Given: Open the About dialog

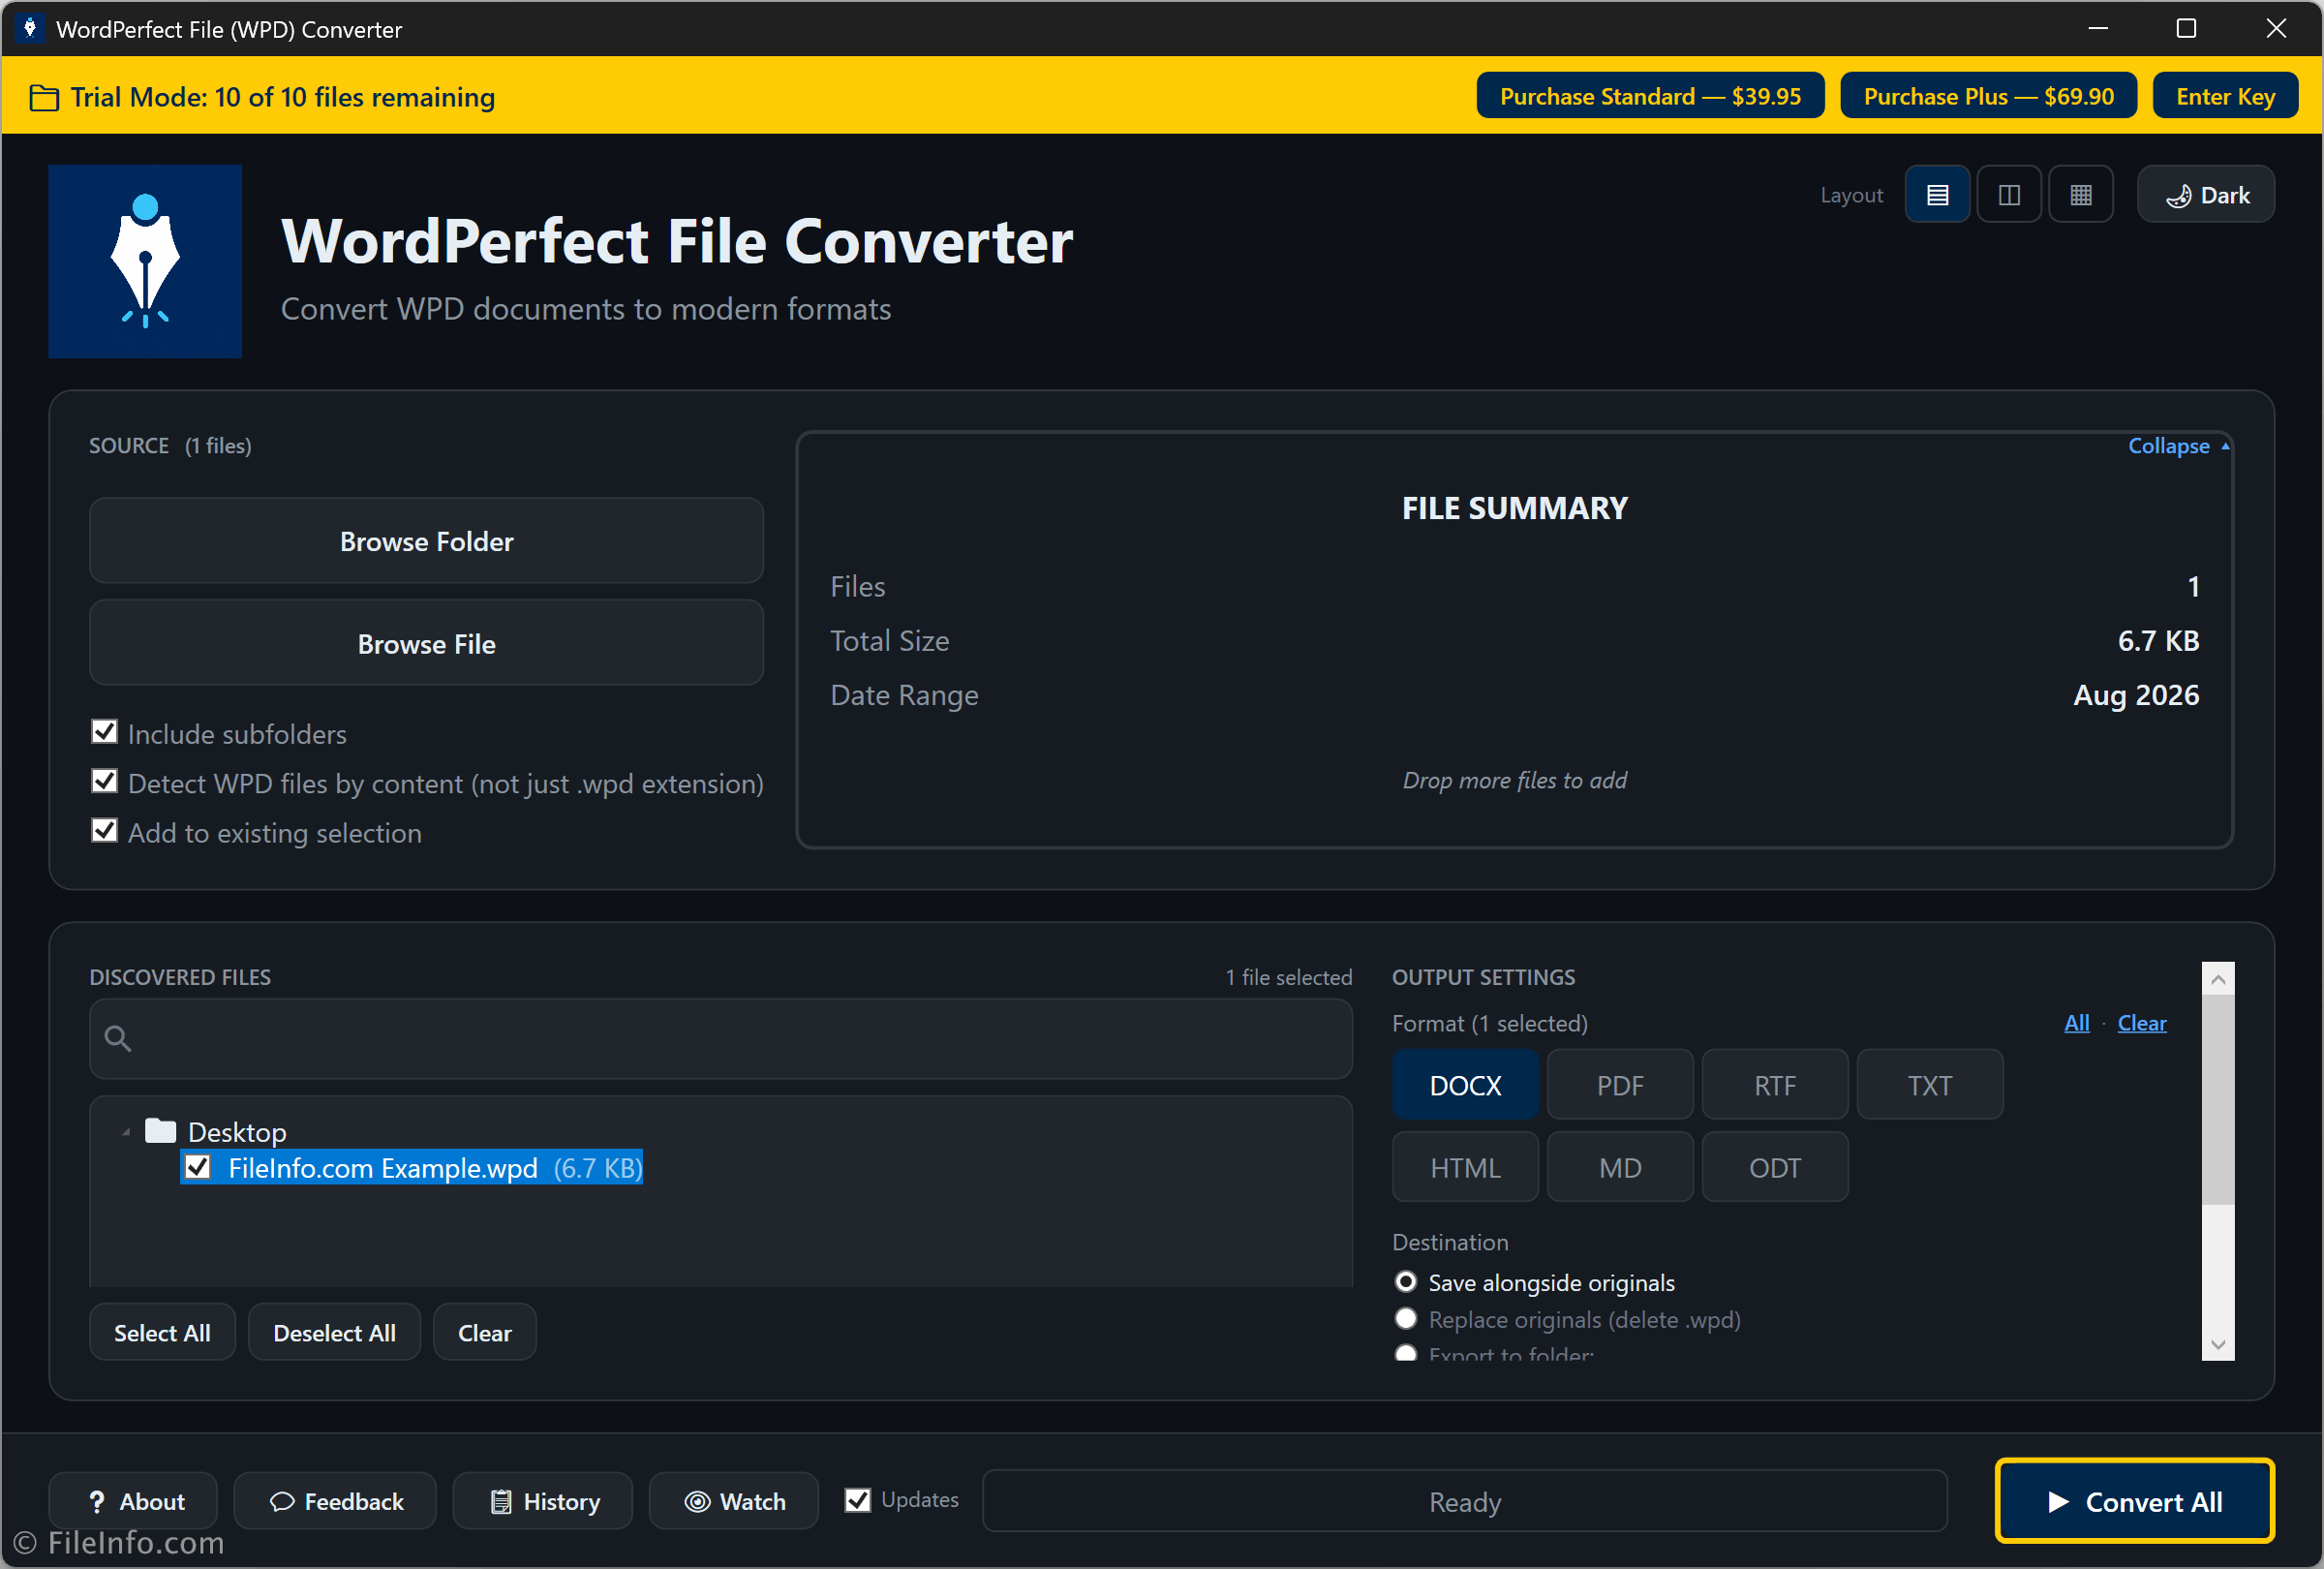Looking at the screenshot, I should (134, 1501).
